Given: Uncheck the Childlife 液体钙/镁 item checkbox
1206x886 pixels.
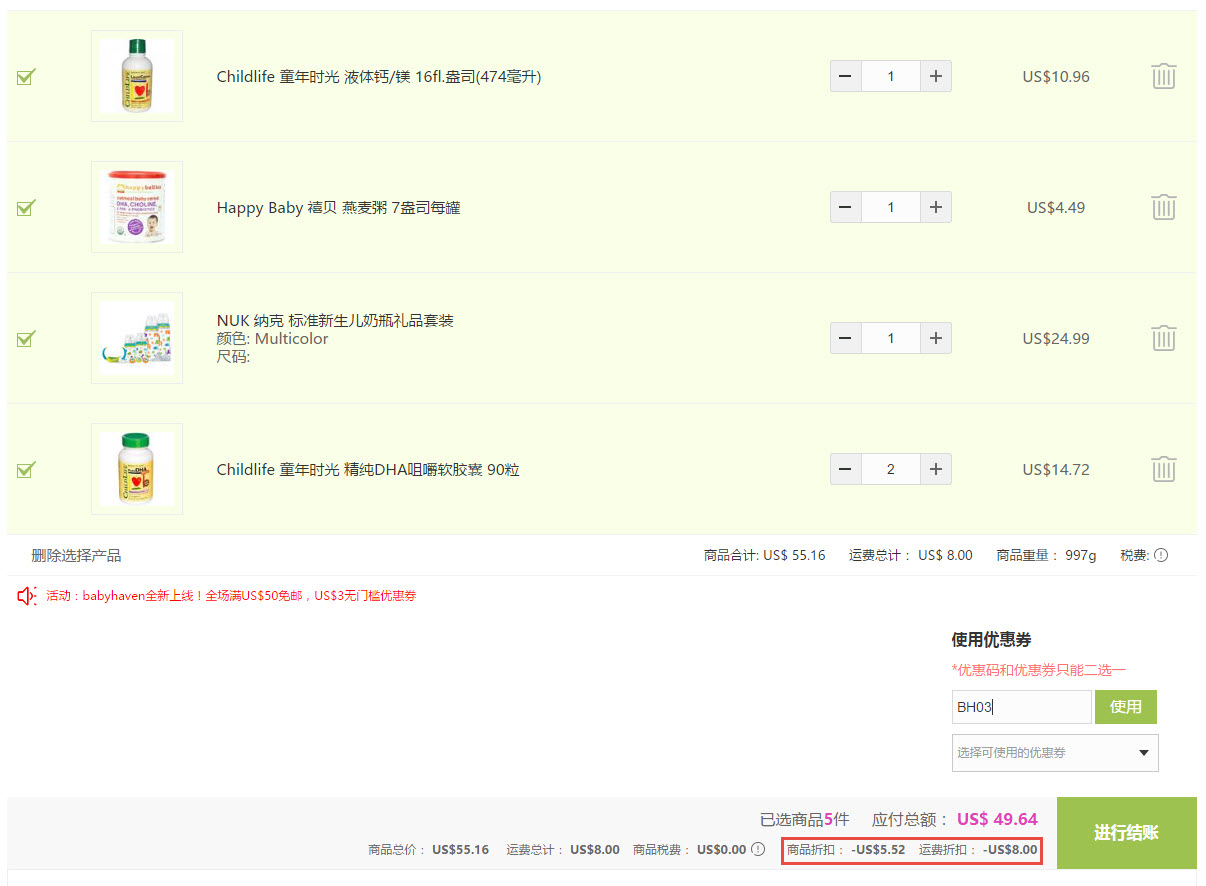Looking at the screenshot, I should coord(26,77).
